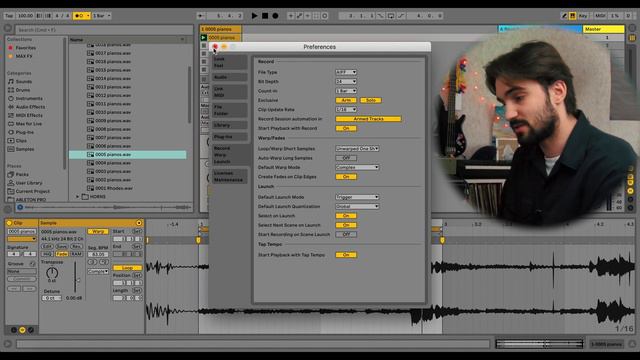
Task: Open the Audio Effects browser category
Action: (30, 107)
